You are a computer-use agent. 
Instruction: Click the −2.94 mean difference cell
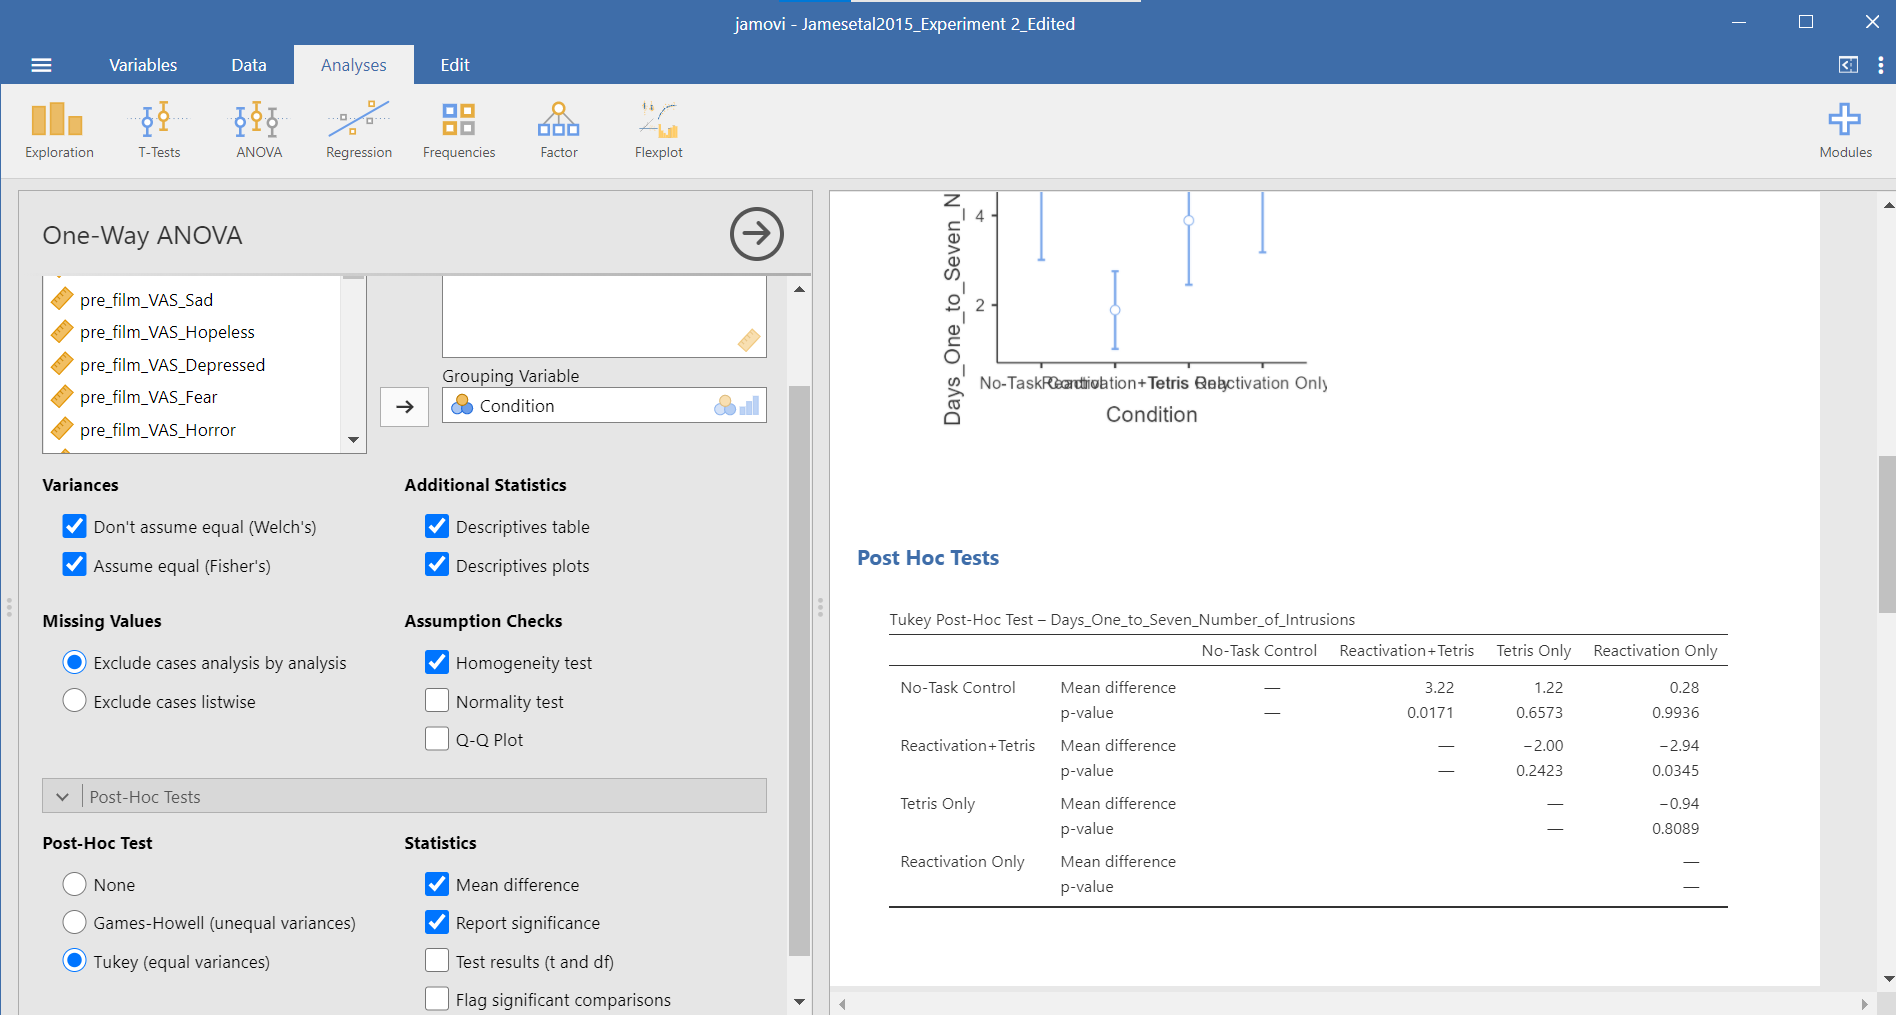(x=1679, y=745)
